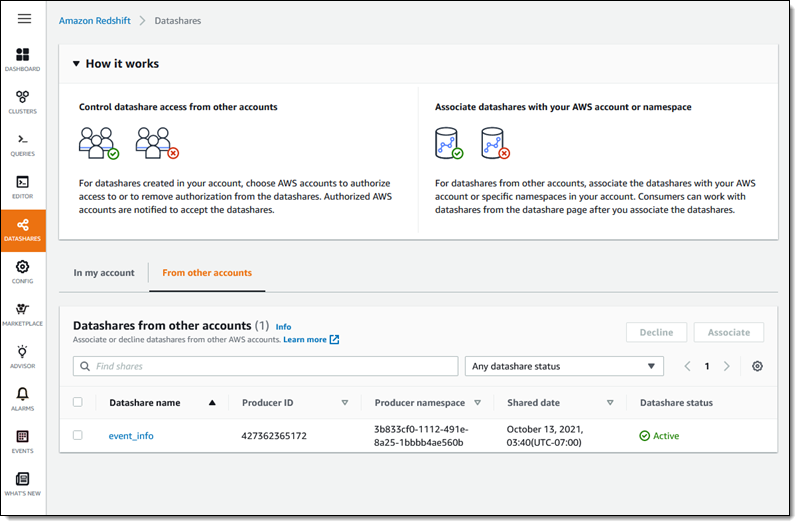This screenshot has width=800, height=526.
Task: Open the Any datashare status dropdown
Action: 564,366
